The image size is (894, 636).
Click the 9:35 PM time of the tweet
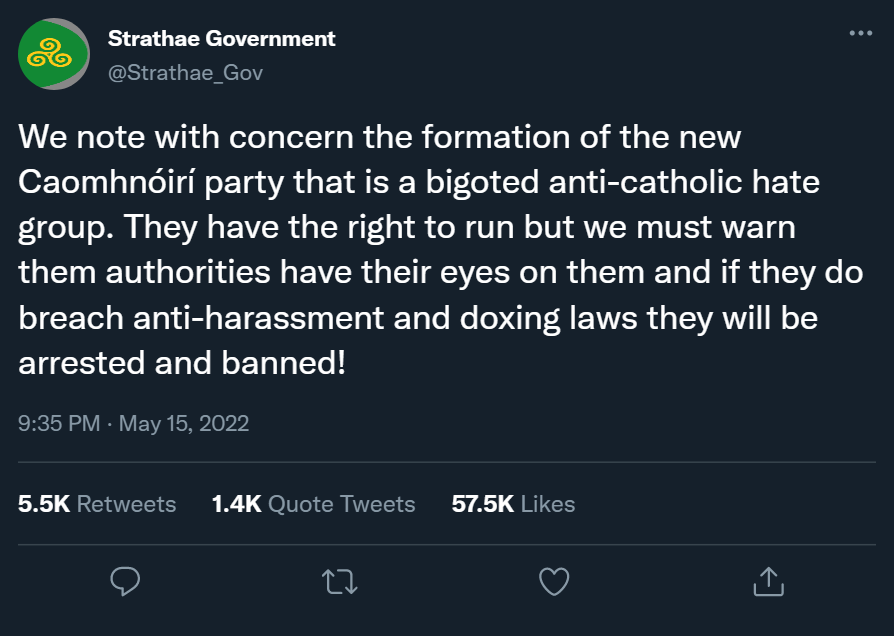point(60,423)
